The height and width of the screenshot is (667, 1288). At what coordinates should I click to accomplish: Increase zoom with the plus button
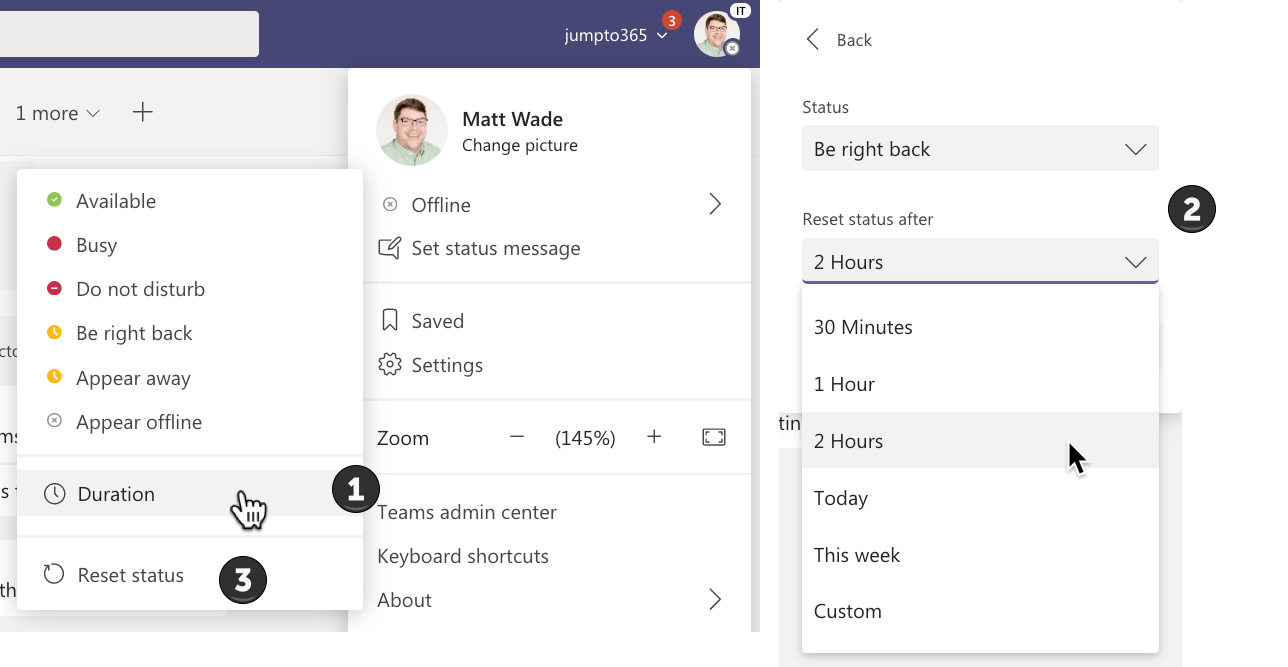[654, 437]
